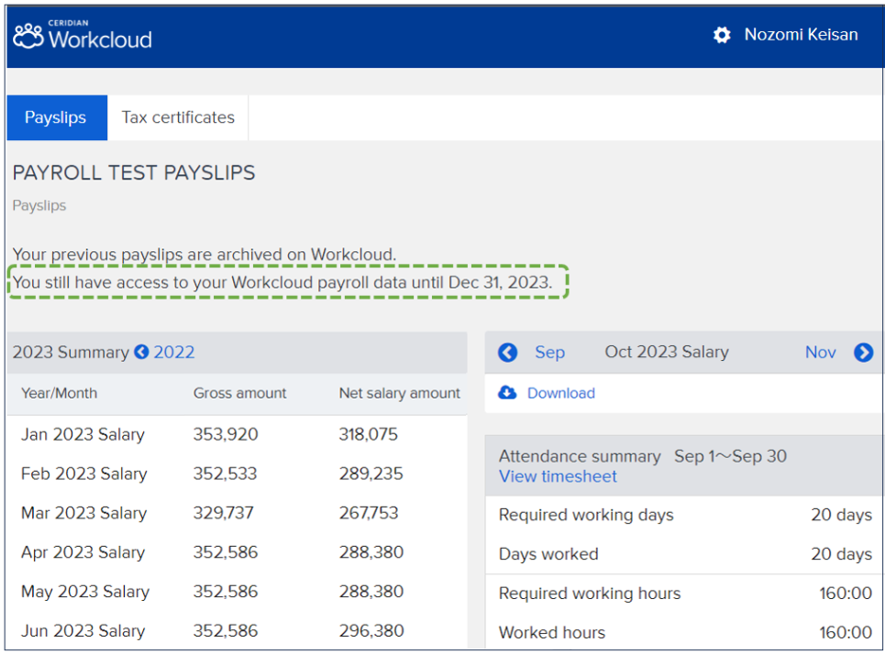Select the Apr 2023 Salary row

(x=83, y=552)
